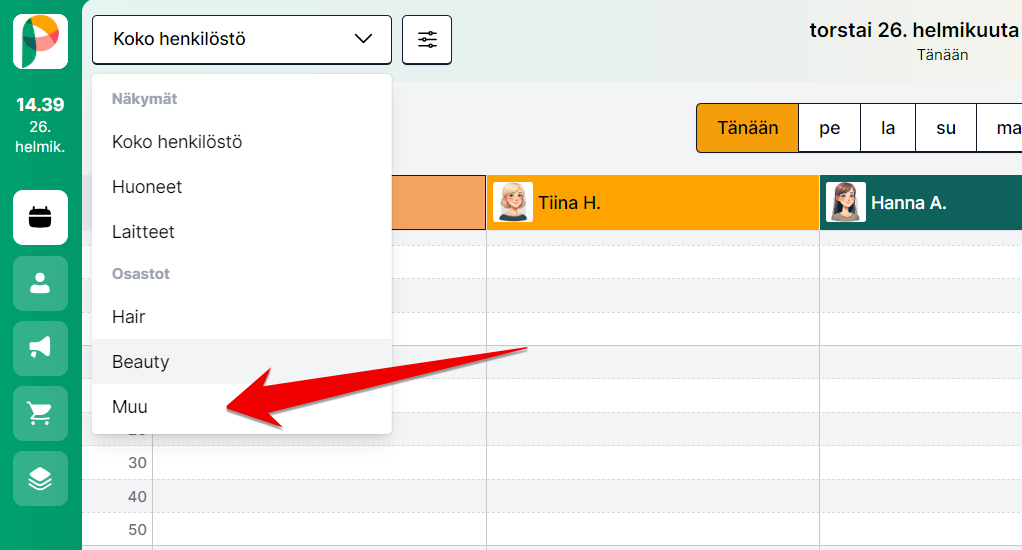The width and height of the screenshot is (1022, 550).
Task: Choose the Muu department
Action: [130, 407]
